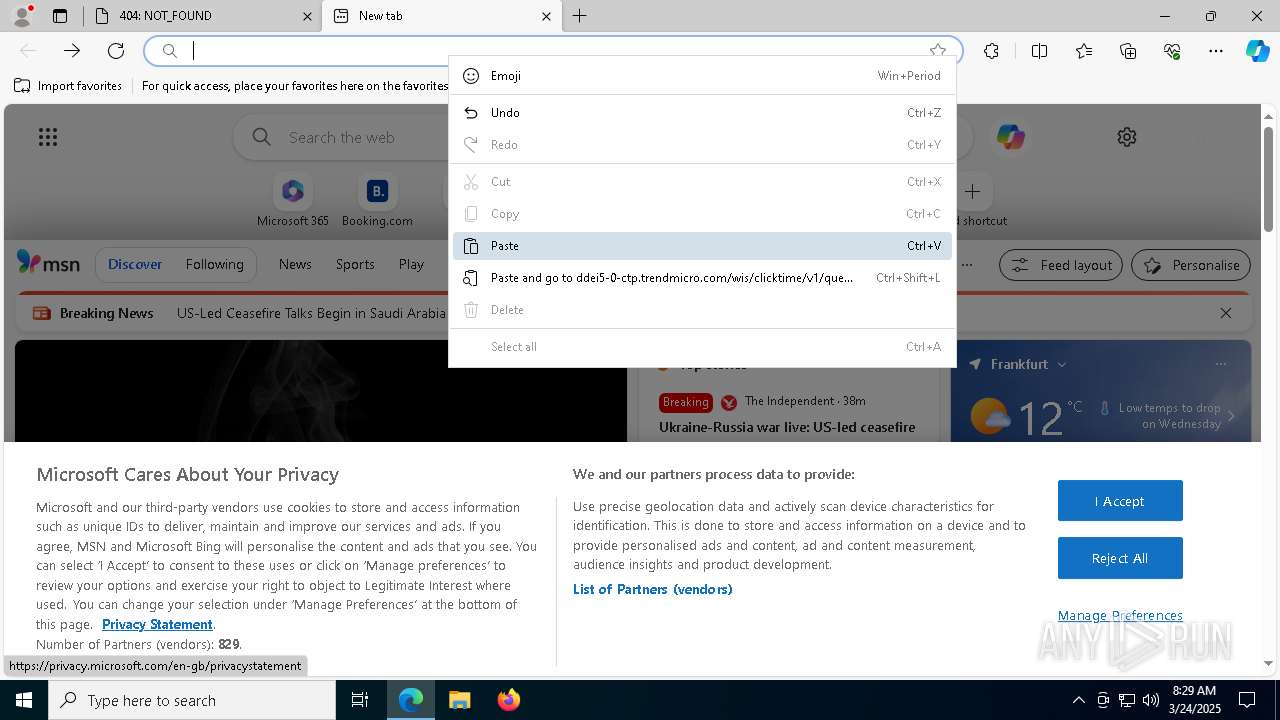Open the apps grid launcher
The image size is (1280, 720).
(48, 137)
